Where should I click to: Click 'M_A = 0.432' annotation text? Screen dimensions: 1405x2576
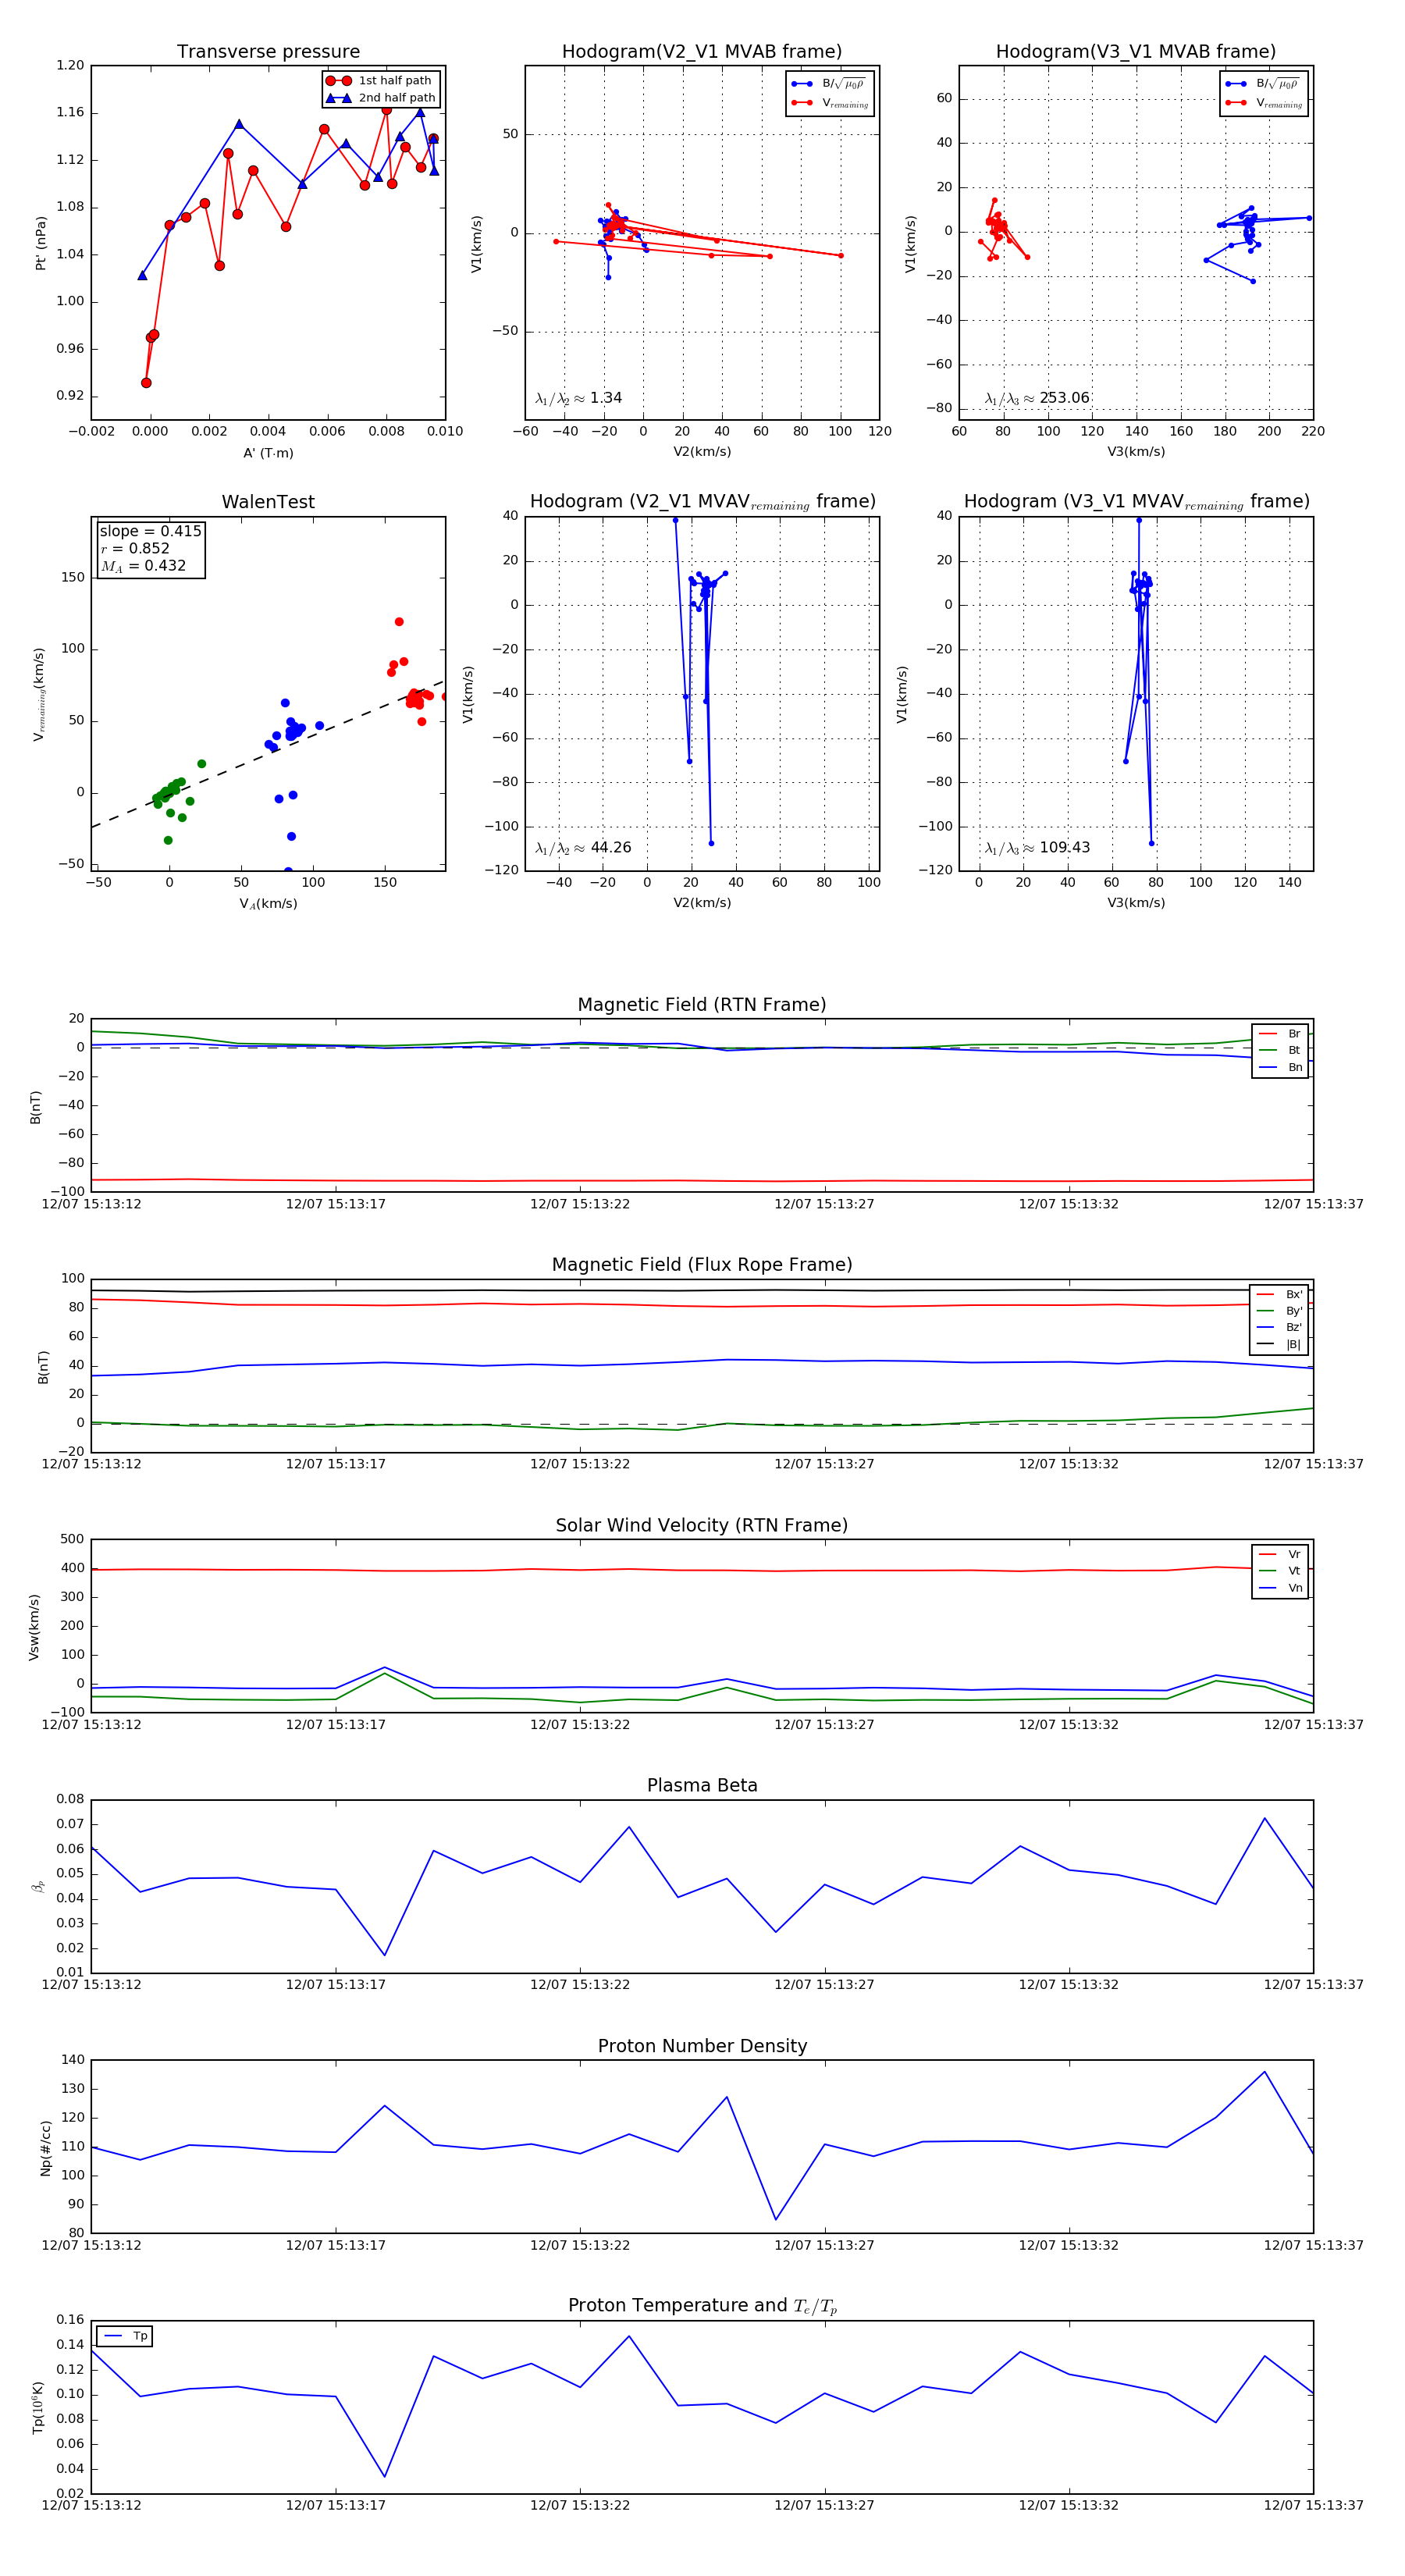(143, 566)
